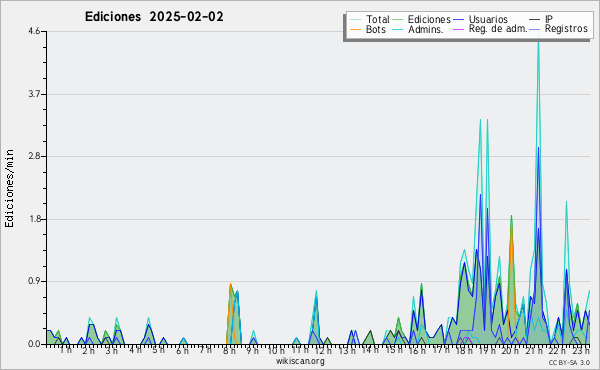Click the Reg. de adm. magenta line swatch

pos(458,29)
